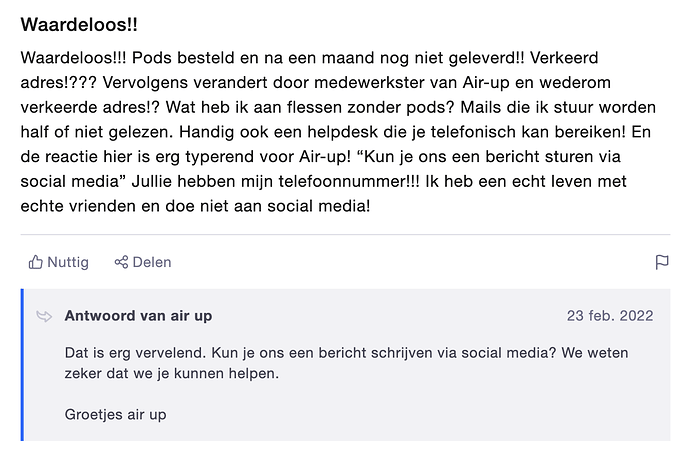
Task: Open the review title "Waardeloos!!"
Action: point(87,23)
